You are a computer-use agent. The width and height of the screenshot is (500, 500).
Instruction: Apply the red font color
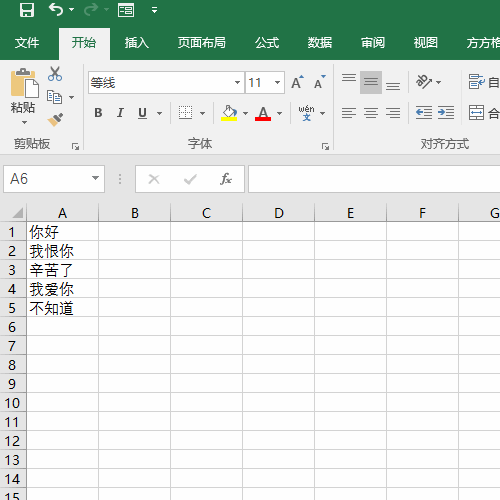tap(263, 113)
